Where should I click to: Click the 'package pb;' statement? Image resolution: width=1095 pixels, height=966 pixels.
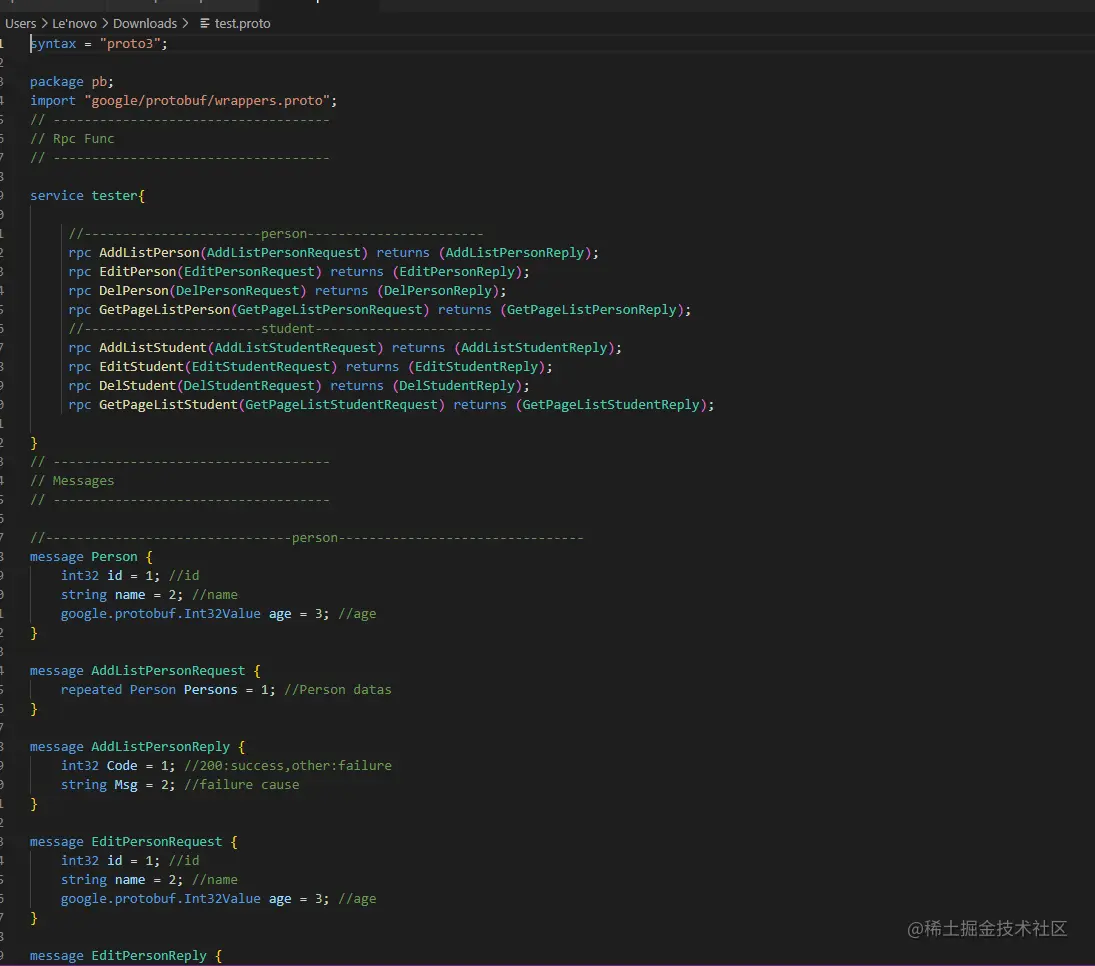point(71,82)
